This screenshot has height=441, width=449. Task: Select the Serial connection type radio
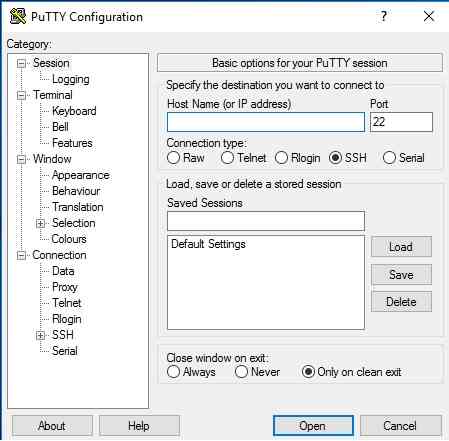(389, 158)
